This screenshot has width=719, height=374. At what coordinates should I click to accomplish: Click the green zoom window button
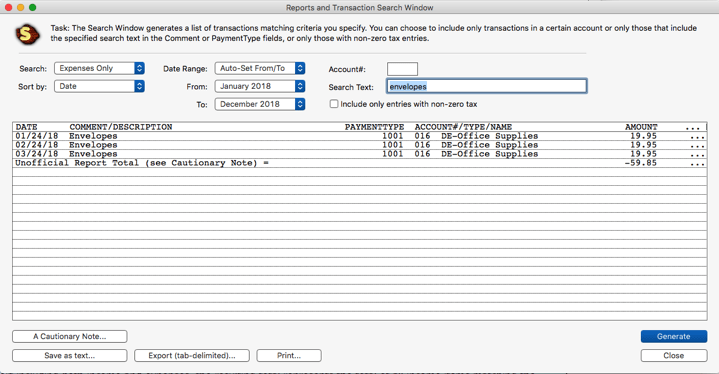(x=33, y=7)
